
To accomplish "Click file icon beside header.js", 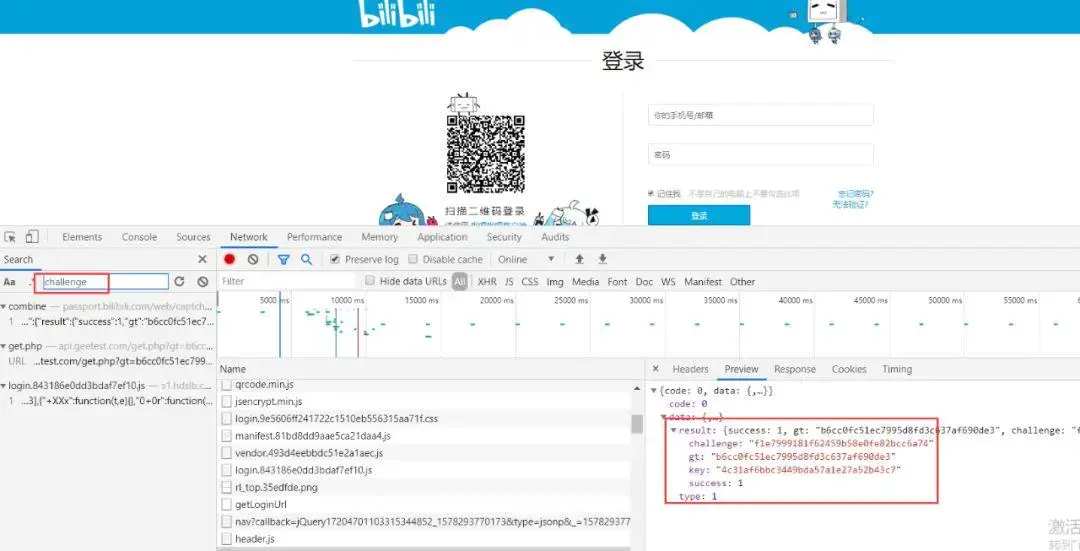I will 227,539.
